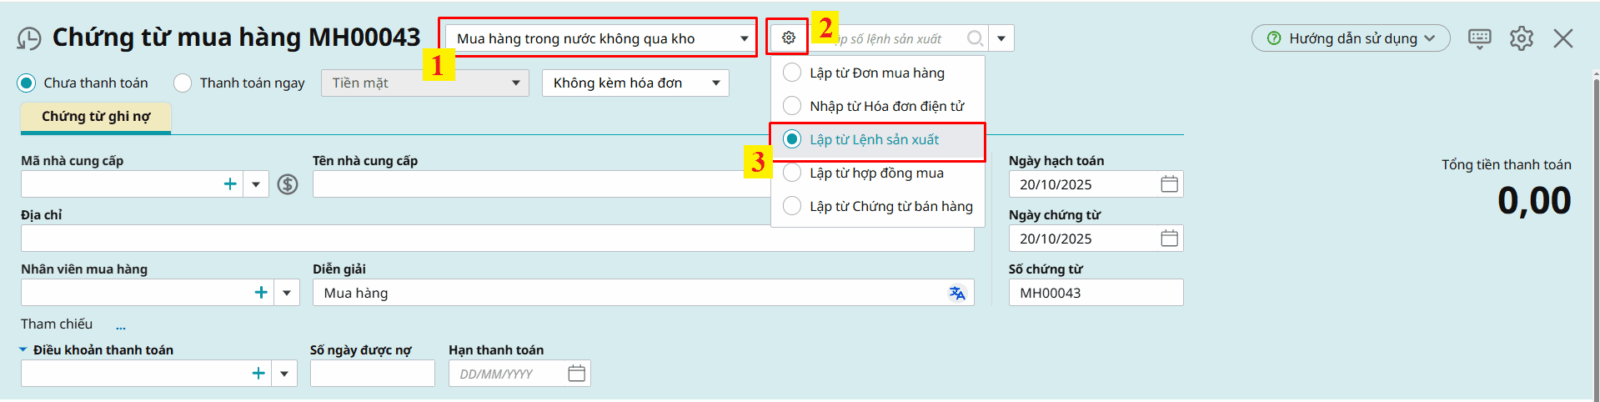Collapse the Điều khoản thanh toán section triangle
1600x402 pixels.
(x=23, y=350)
